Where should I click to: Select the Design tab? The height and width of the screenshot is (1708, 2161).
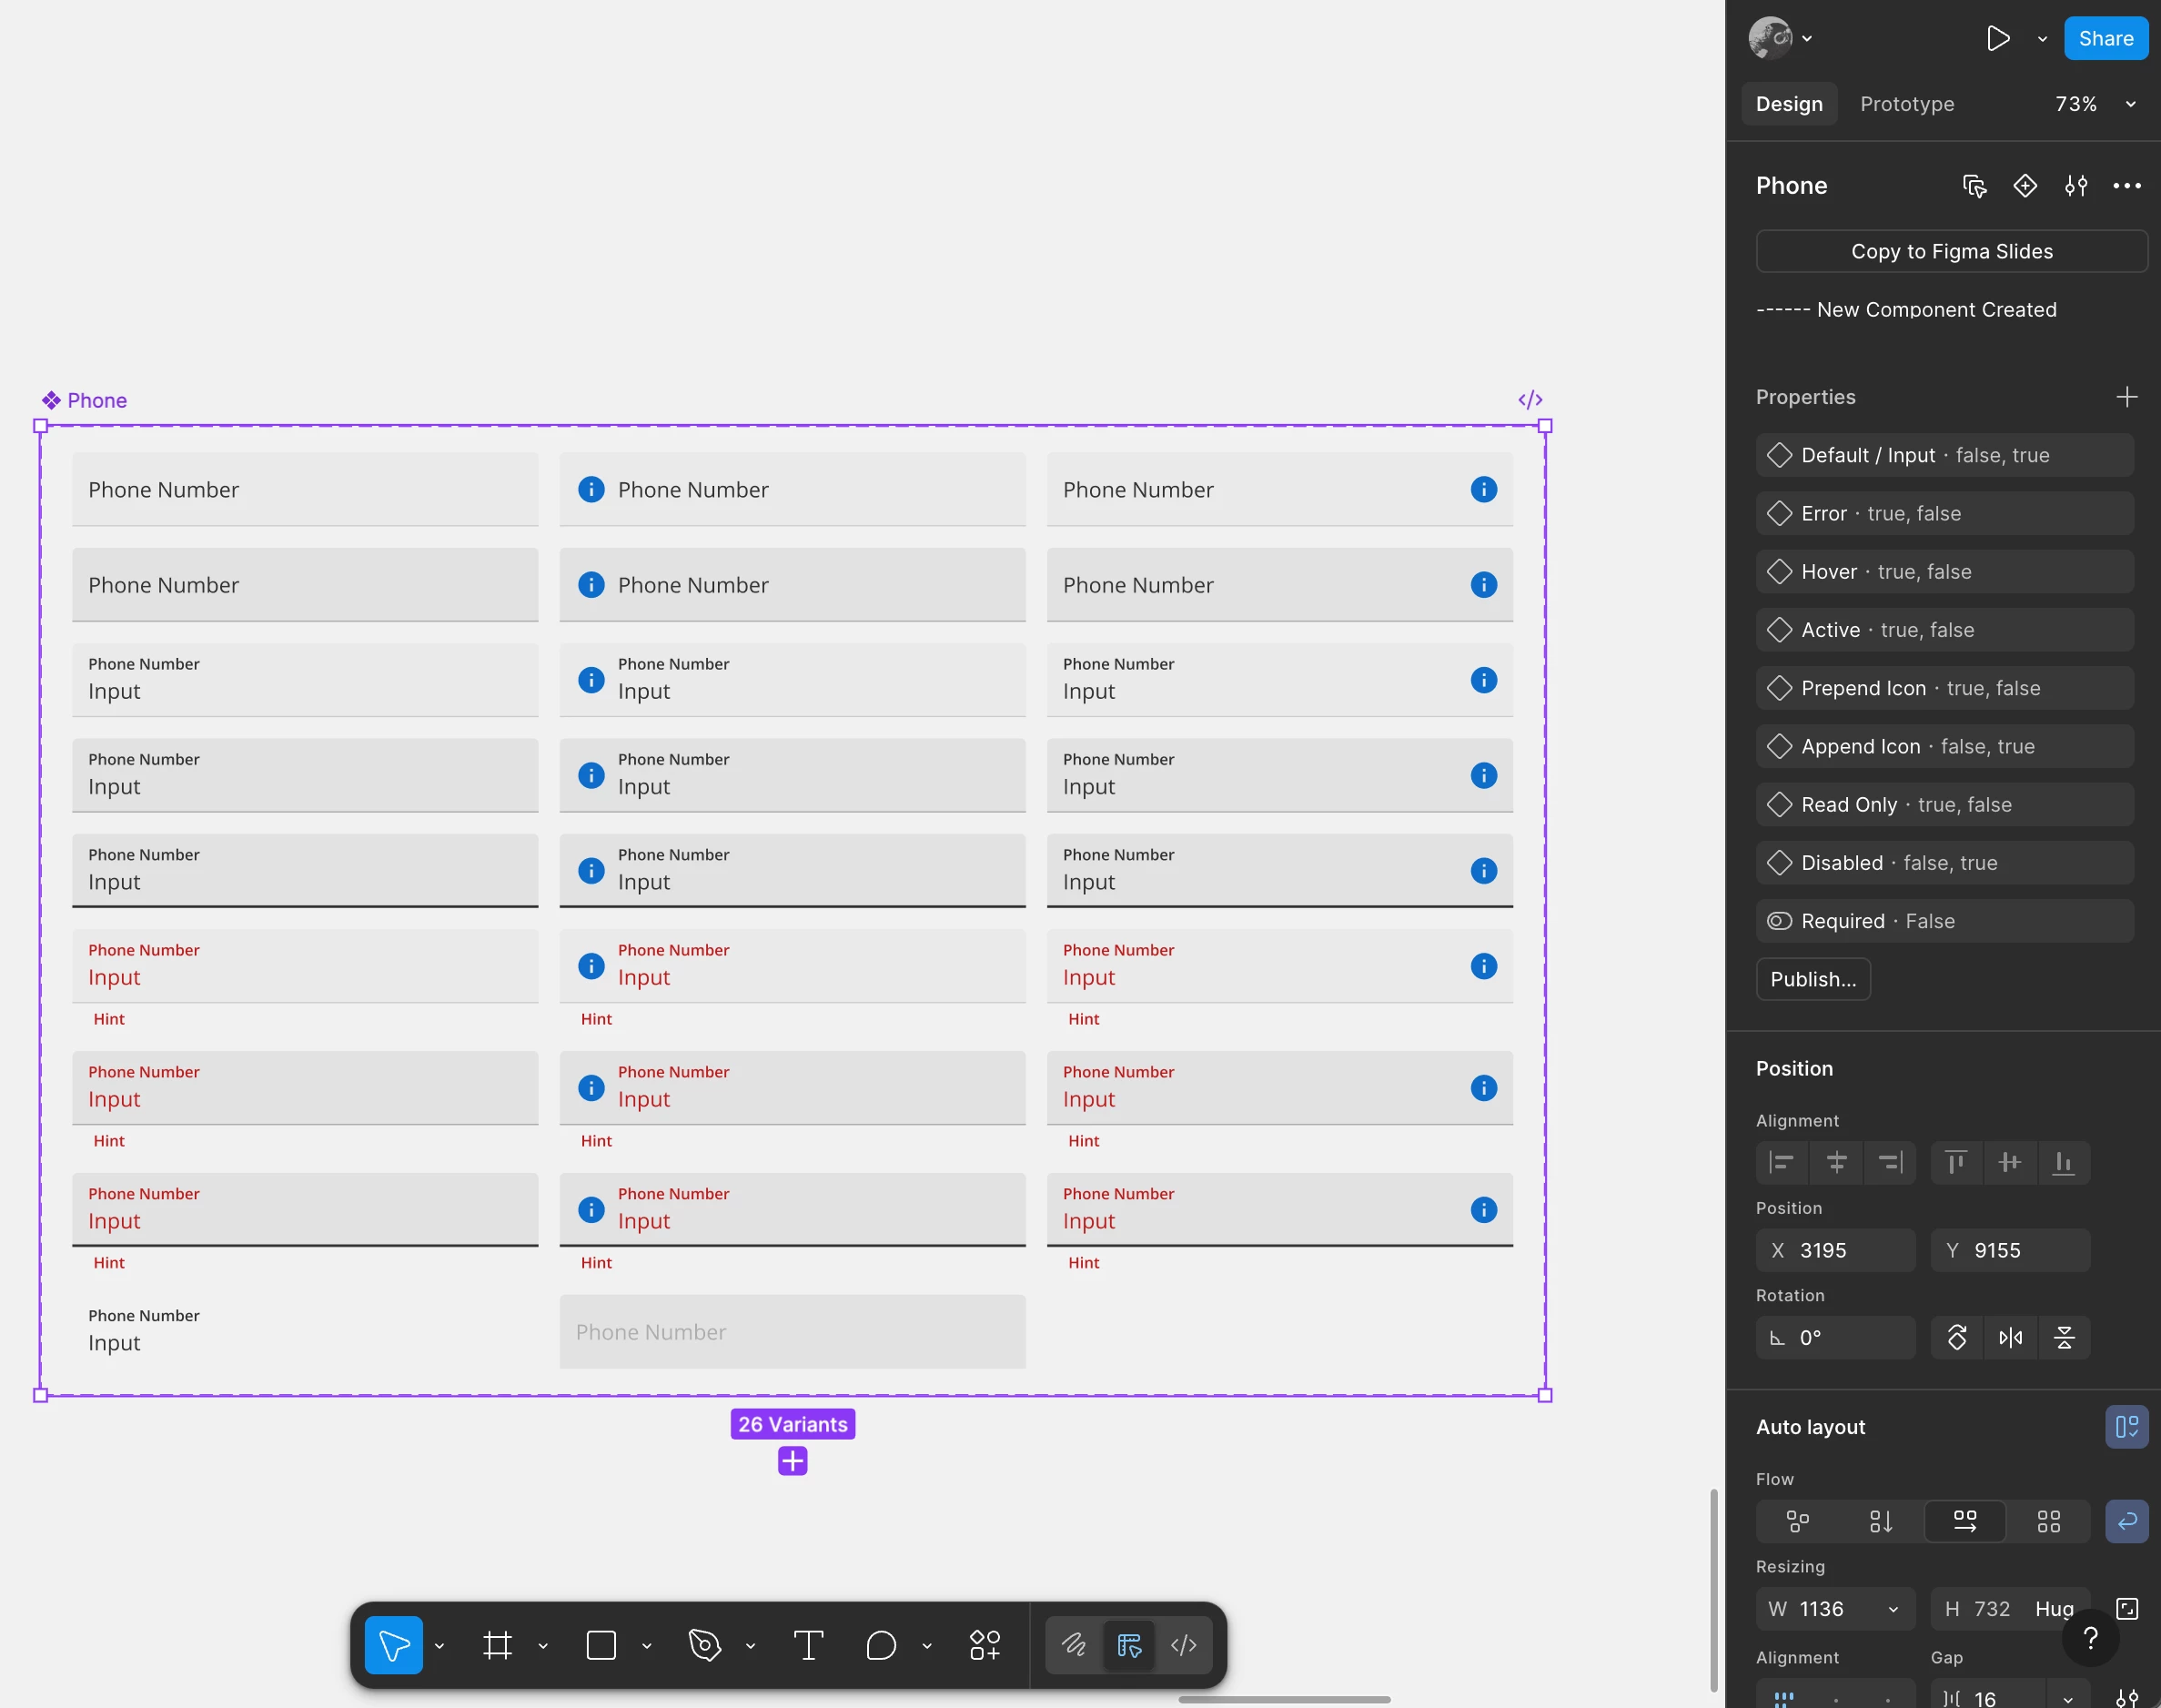[x=1789, y=104]
